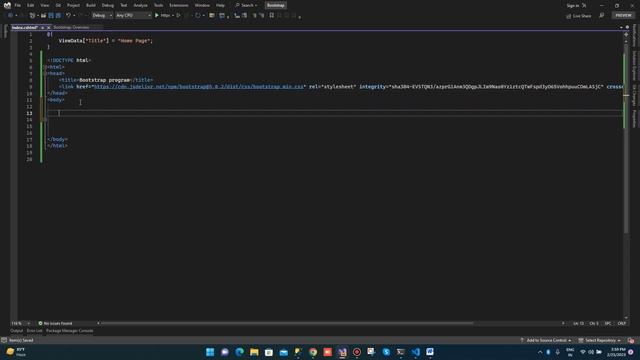Open the File menu
The image size is (640, 360).
(18, 5)
